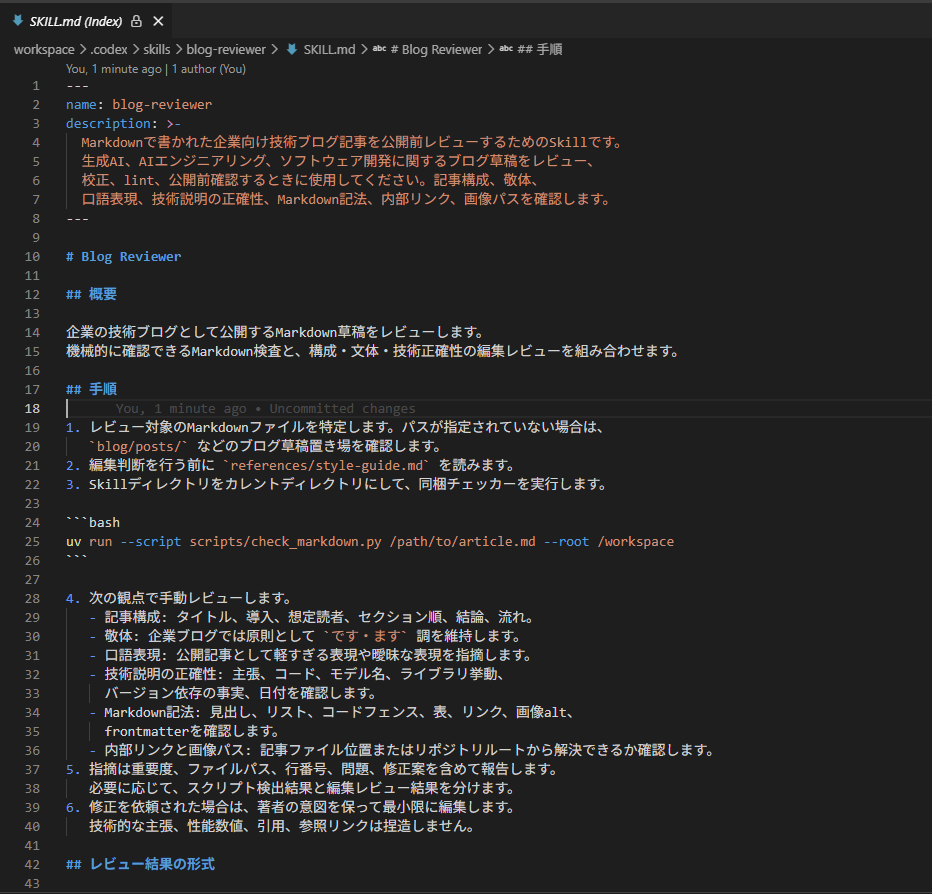Click the line 'frontmatterを確認します。'
Screen dimensions: 932x894
pyautogui.click(x=192, y=732)
